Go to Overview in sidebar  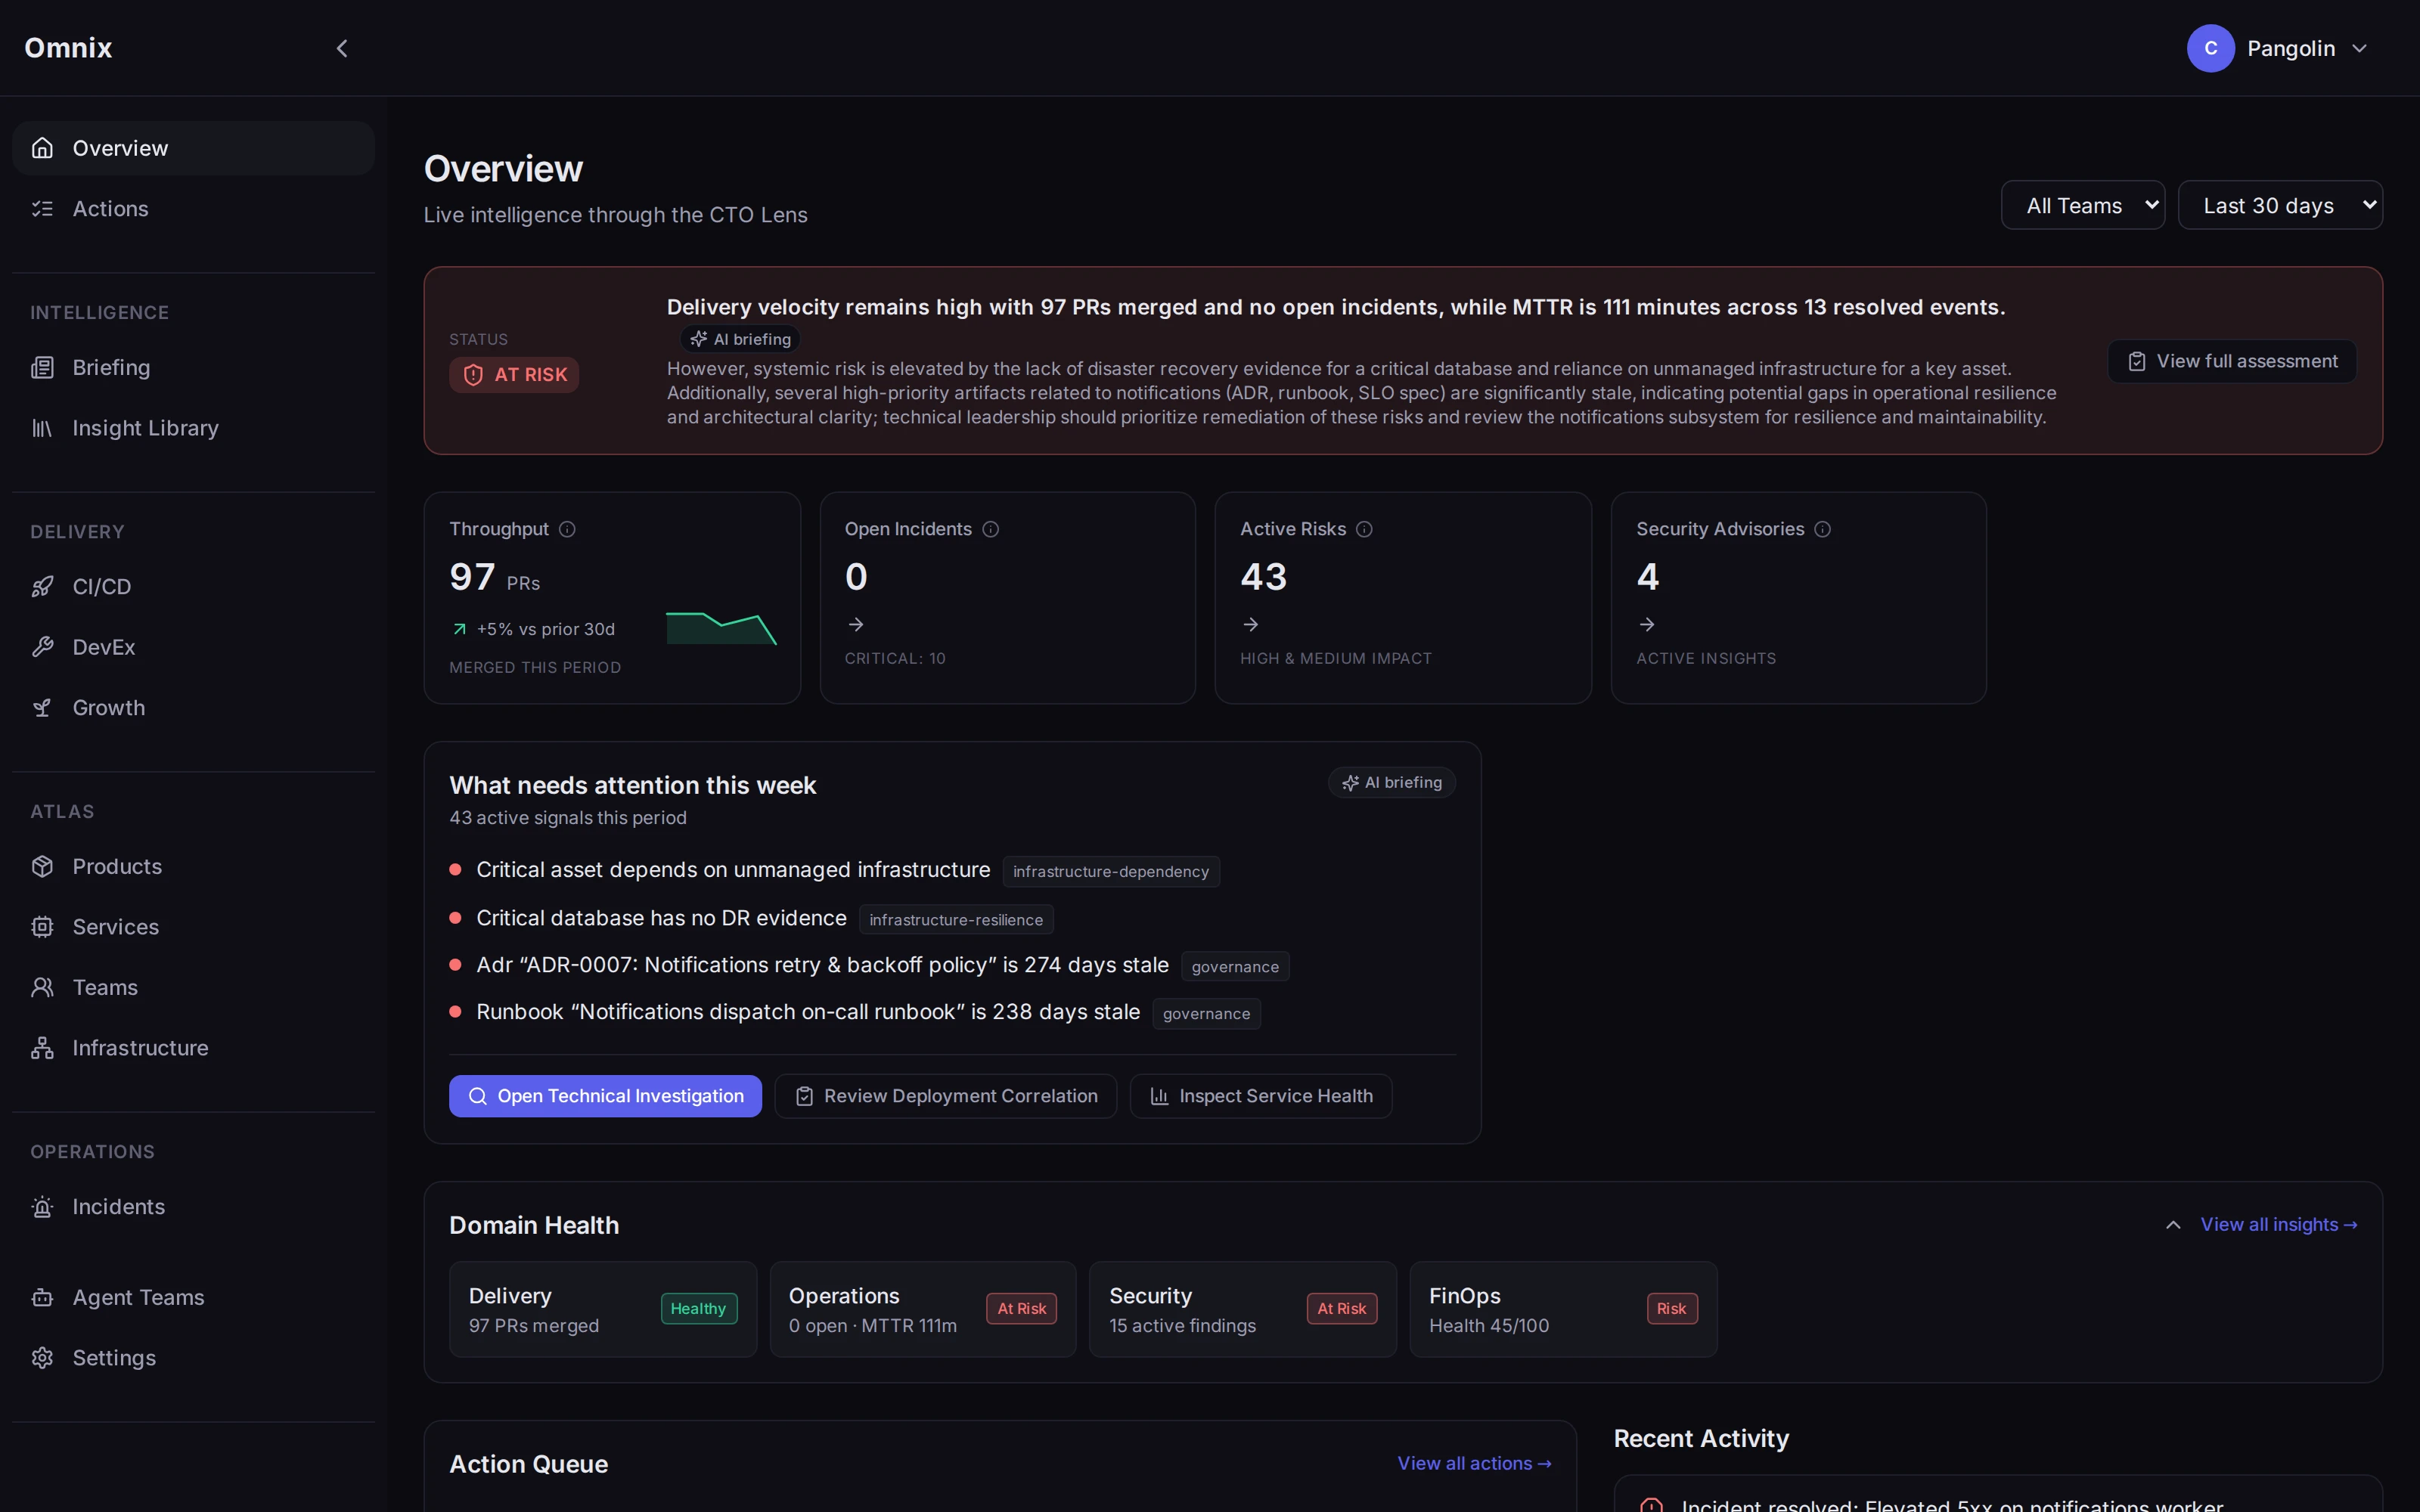[x=193, y=148]
